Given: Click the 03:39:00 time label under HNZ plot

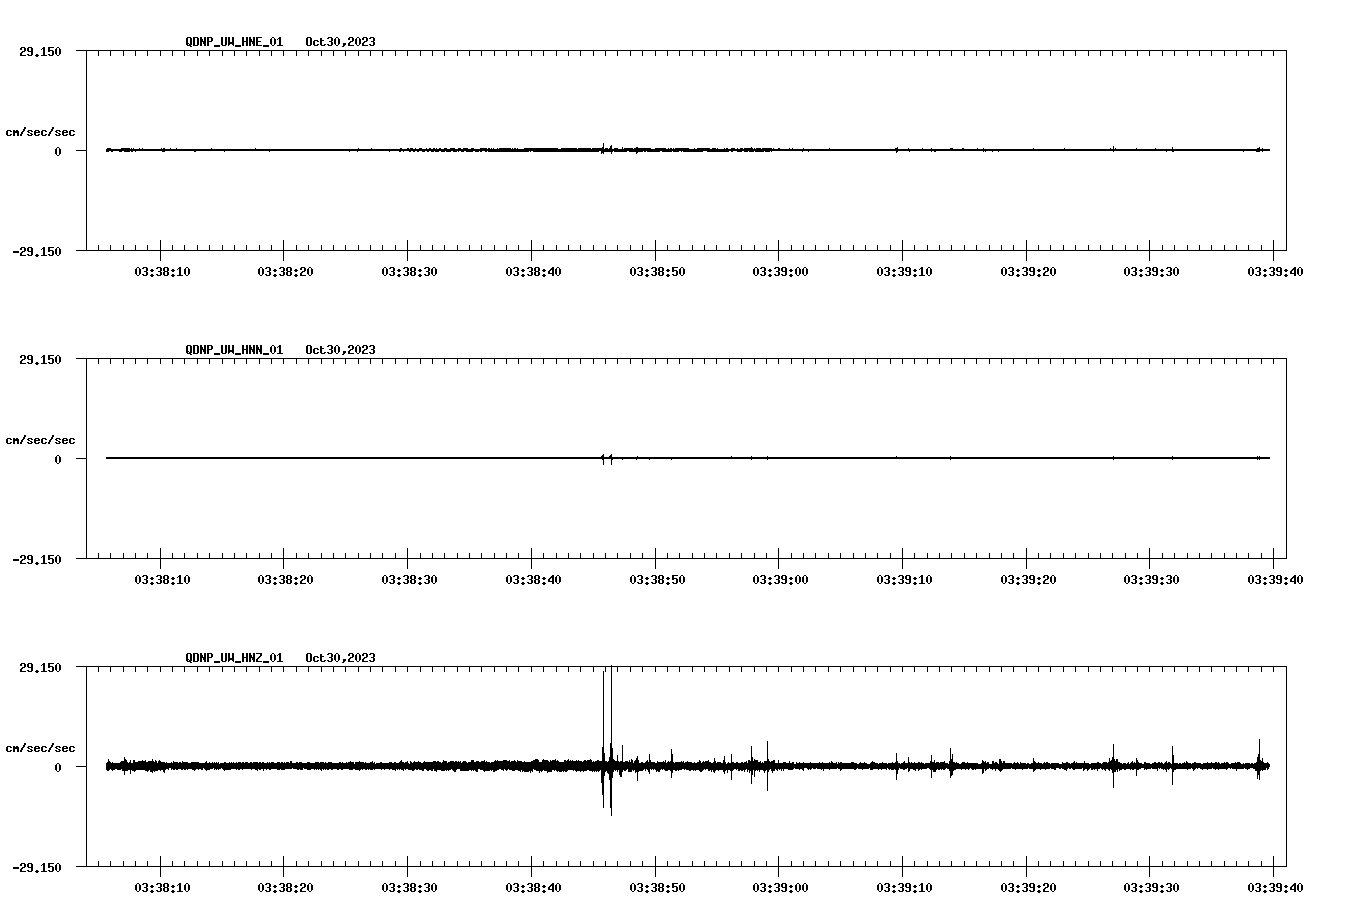Looking at the screenshot, I should coord(780,887).
